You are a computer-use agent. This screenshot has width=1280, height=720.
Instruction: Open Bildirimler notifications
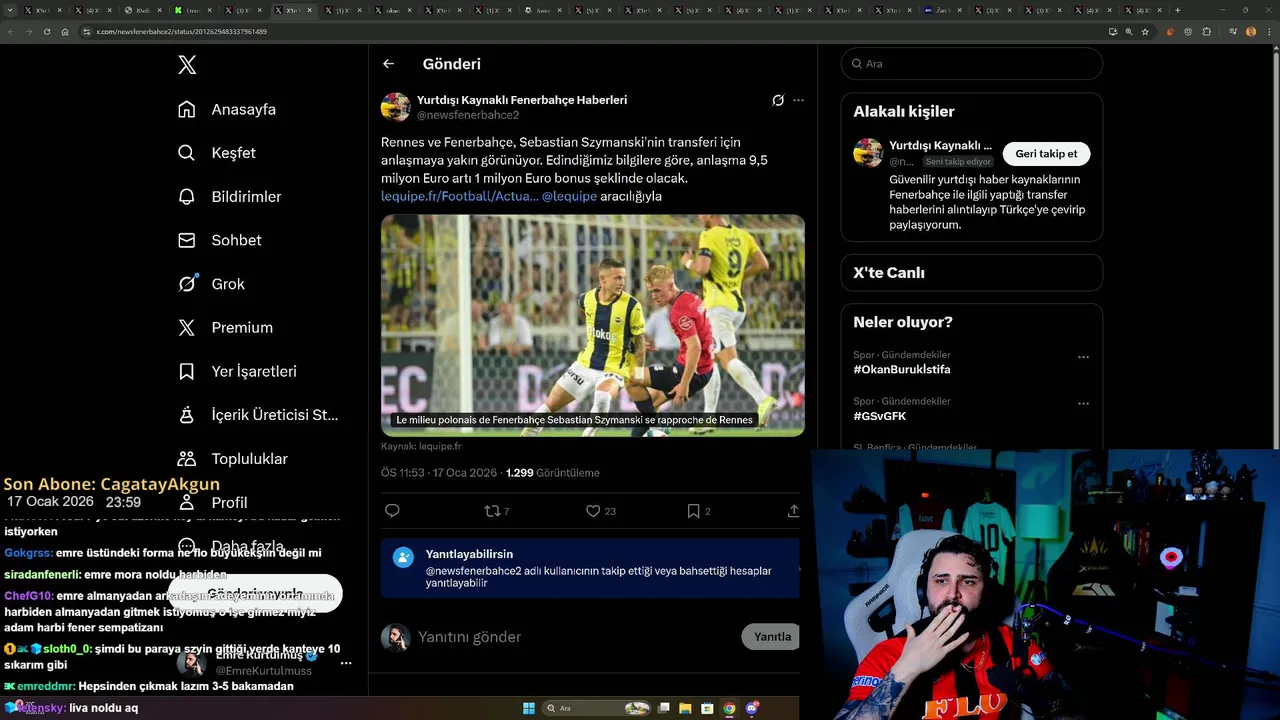(x=228, y=197)
